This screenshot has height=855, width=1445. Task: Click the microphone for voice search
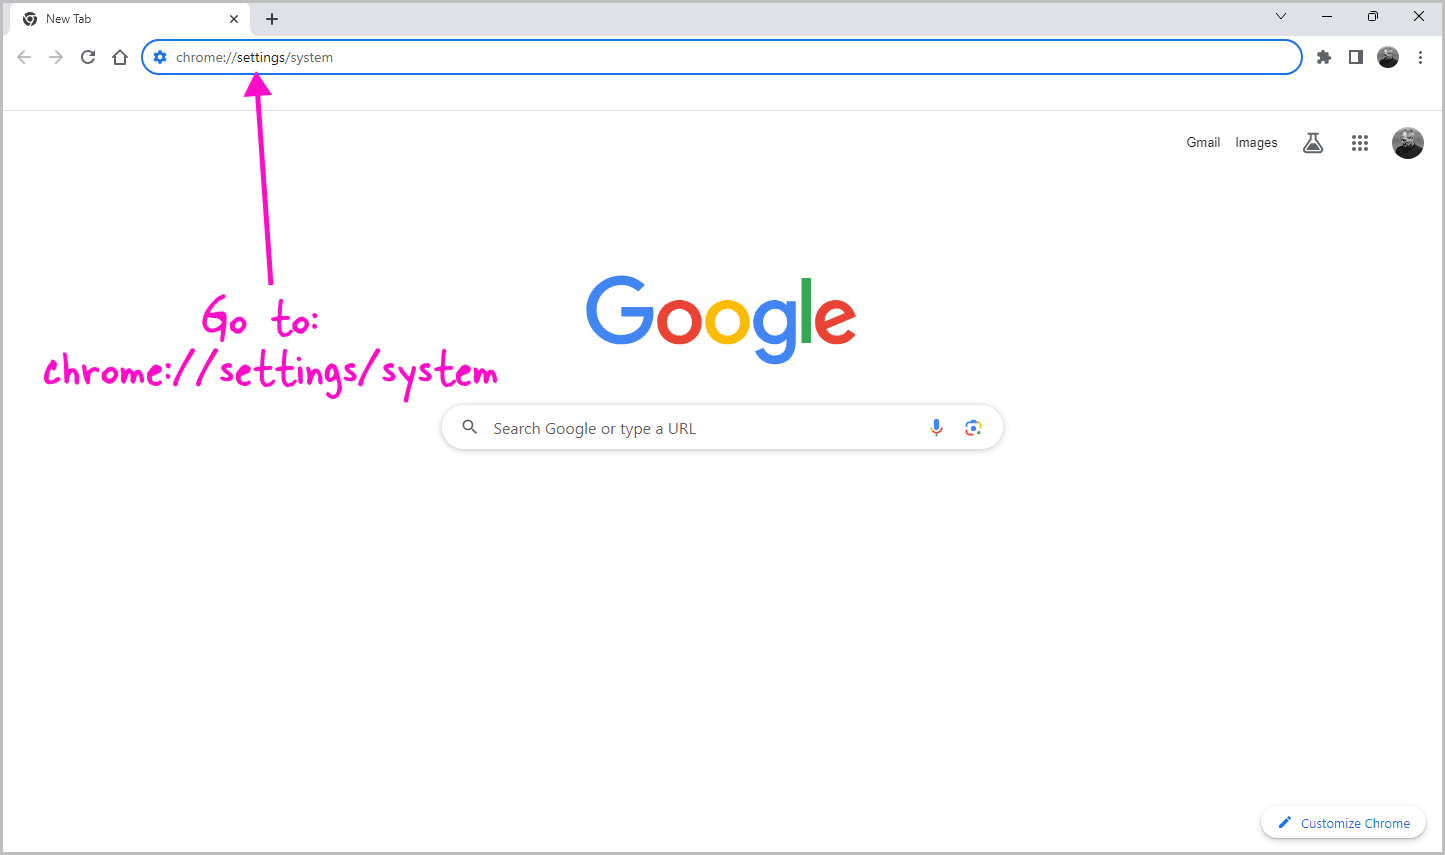coord(936,427)
